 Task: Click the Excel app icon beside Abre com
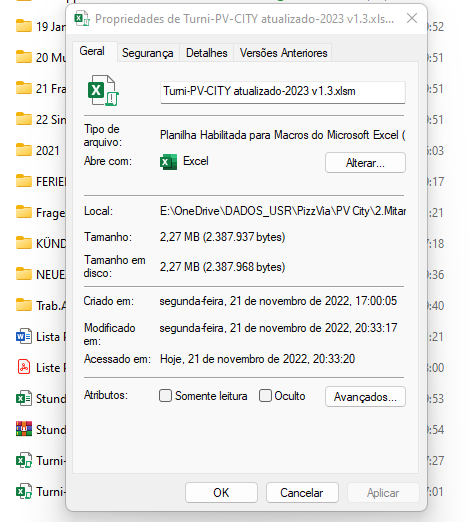[x=168, y=162]
